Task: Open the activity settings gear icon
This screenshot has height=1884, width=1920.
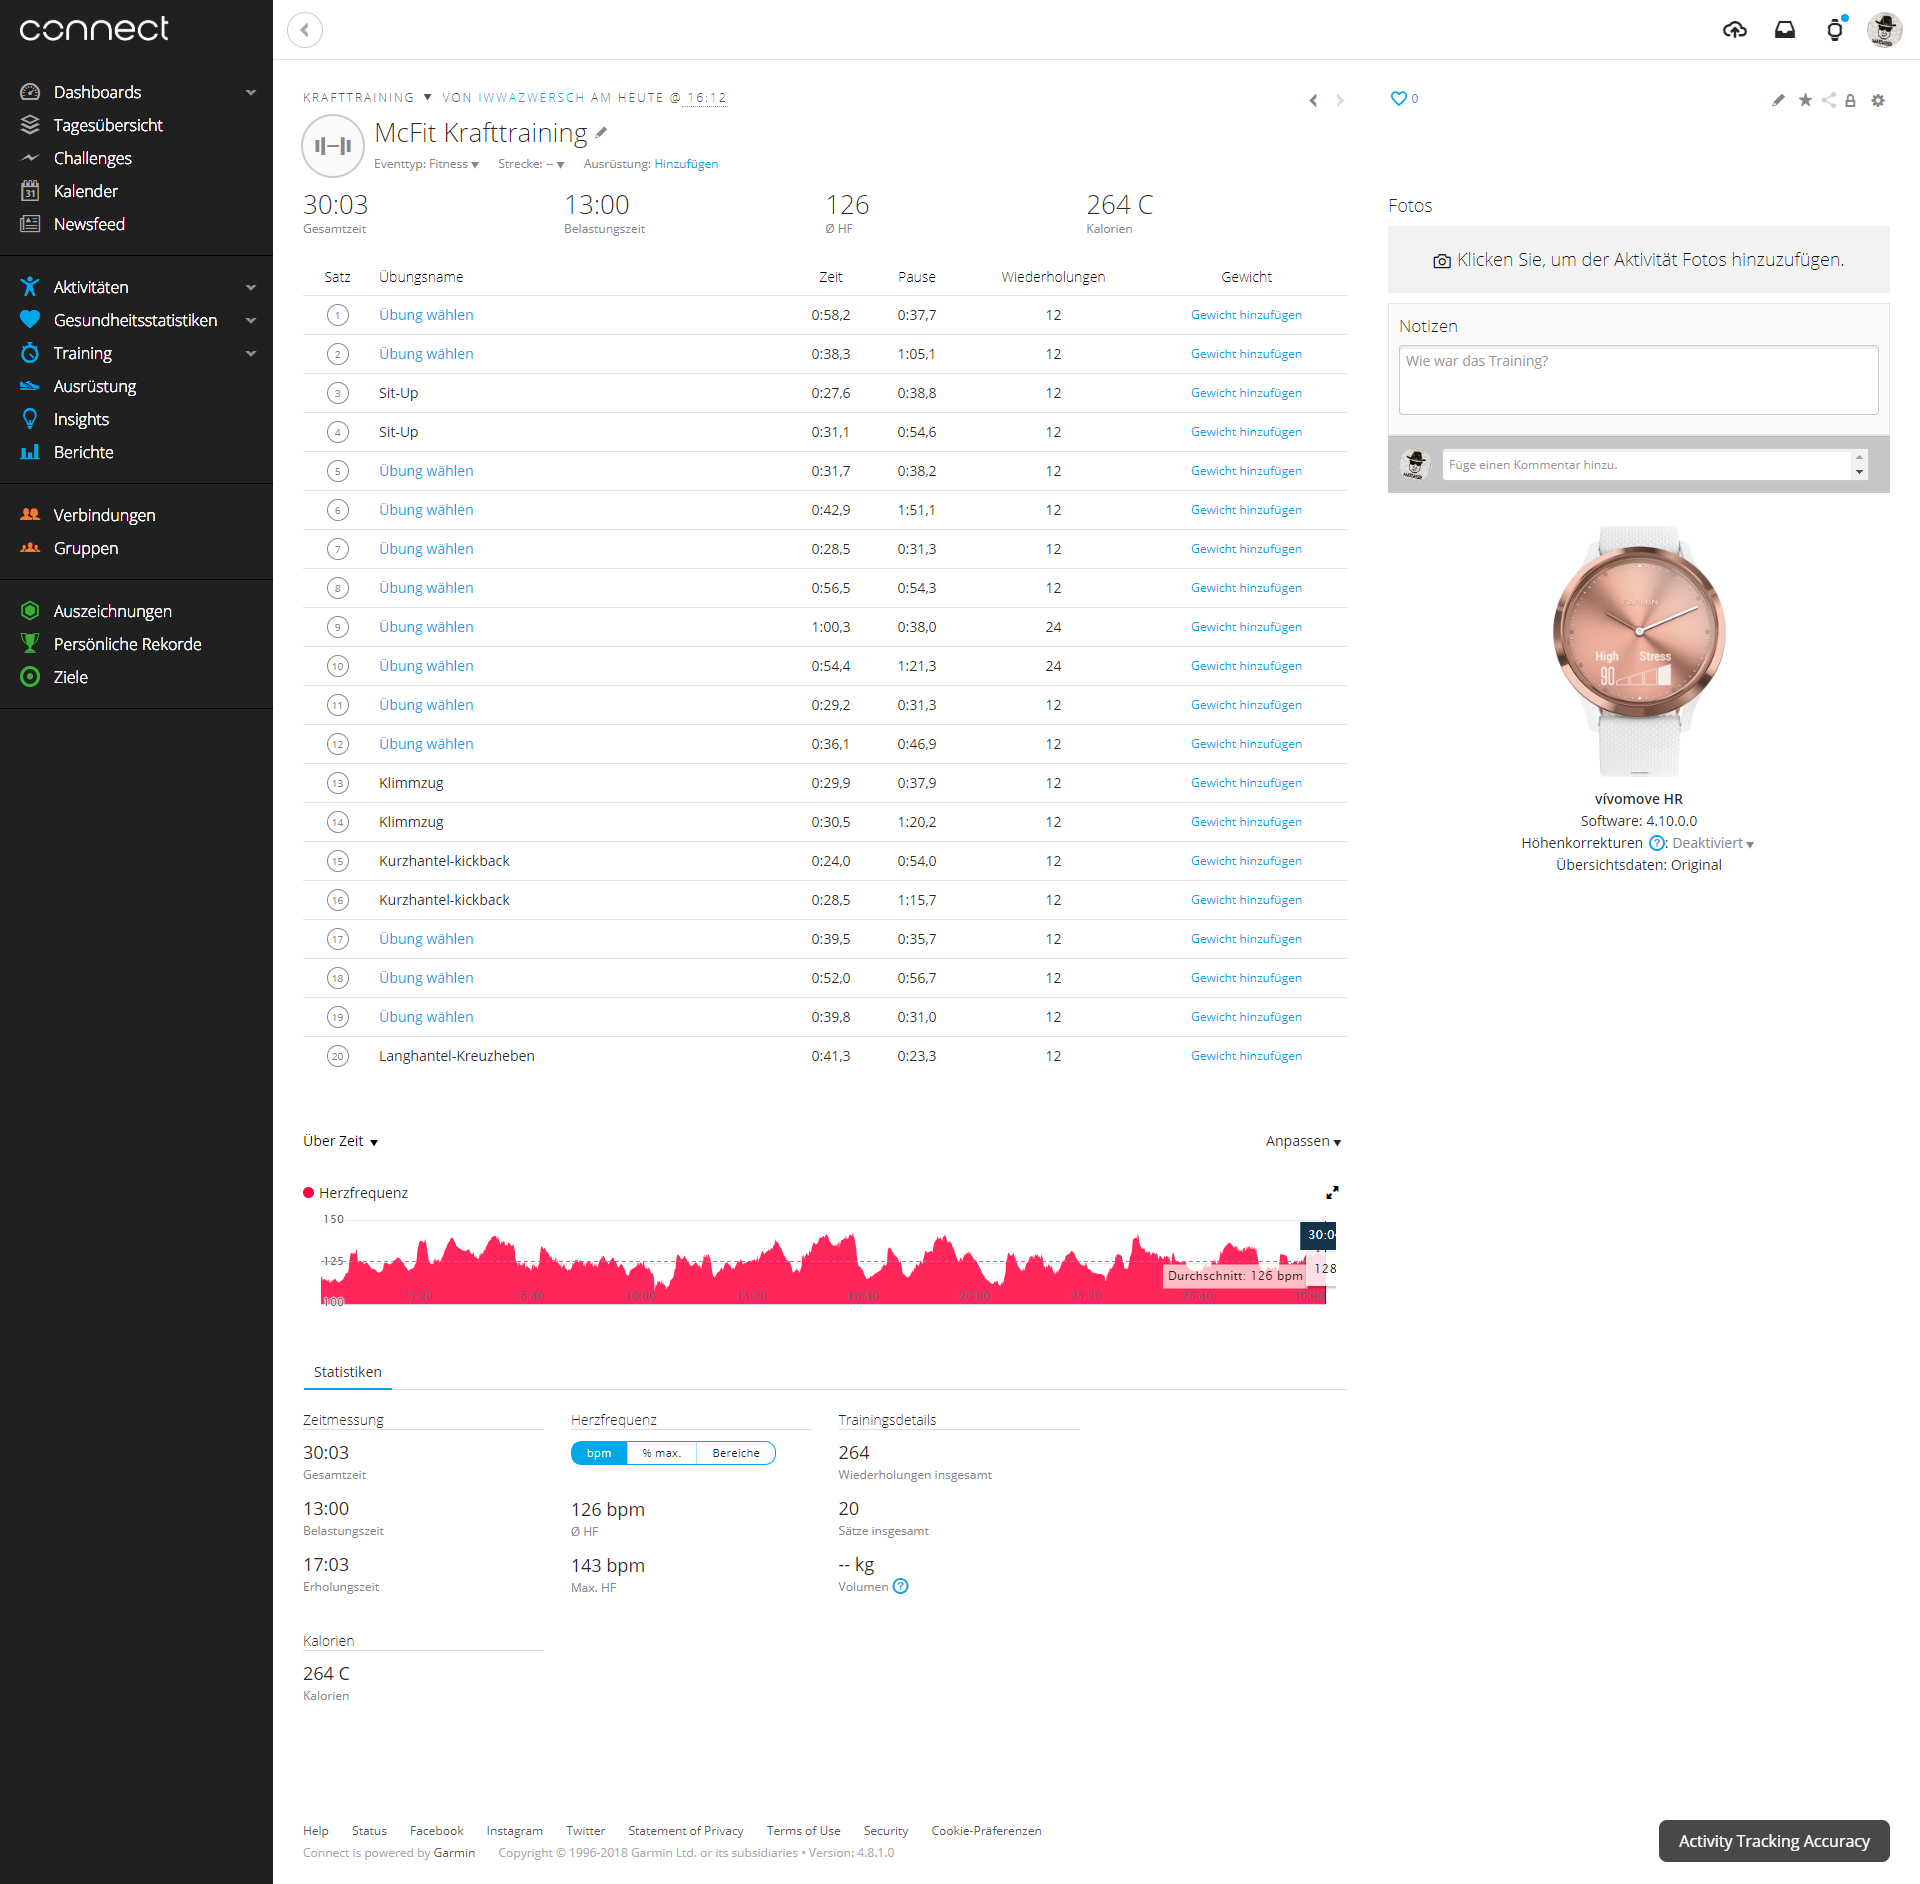Action: point(1878,100)
